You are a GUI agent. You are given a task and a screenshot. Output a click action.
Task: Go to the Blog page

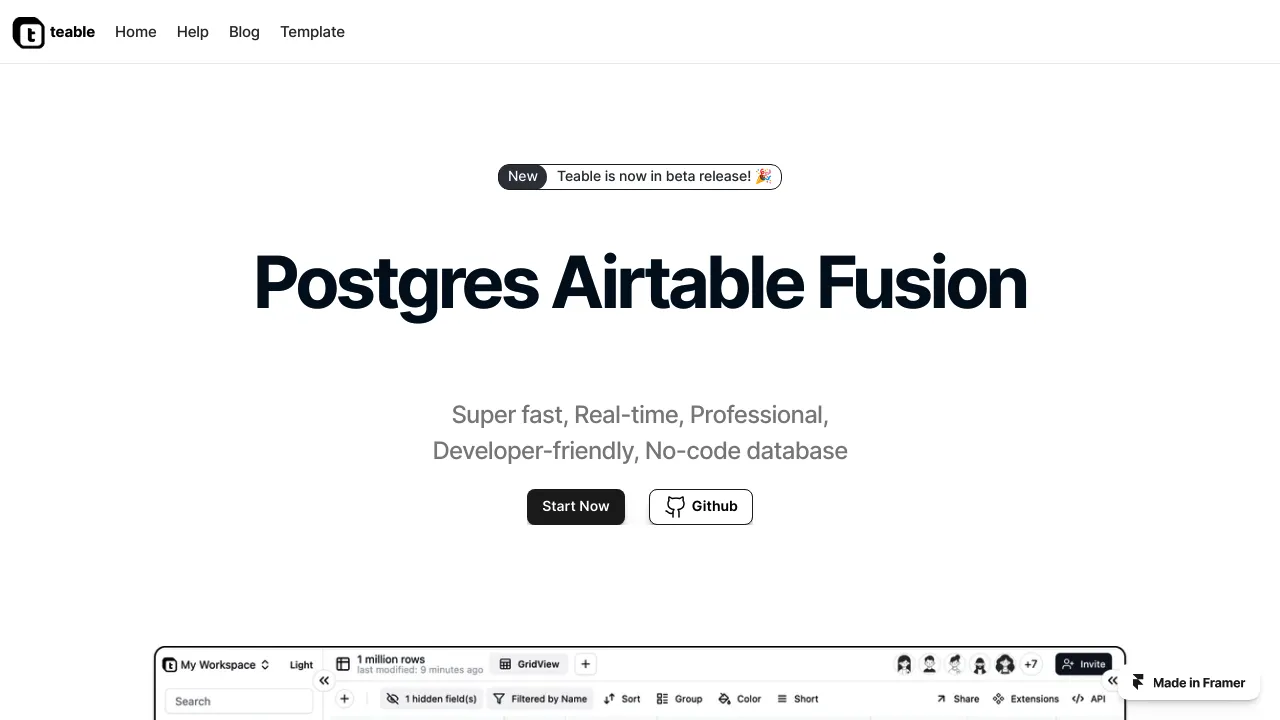[244, 32]
